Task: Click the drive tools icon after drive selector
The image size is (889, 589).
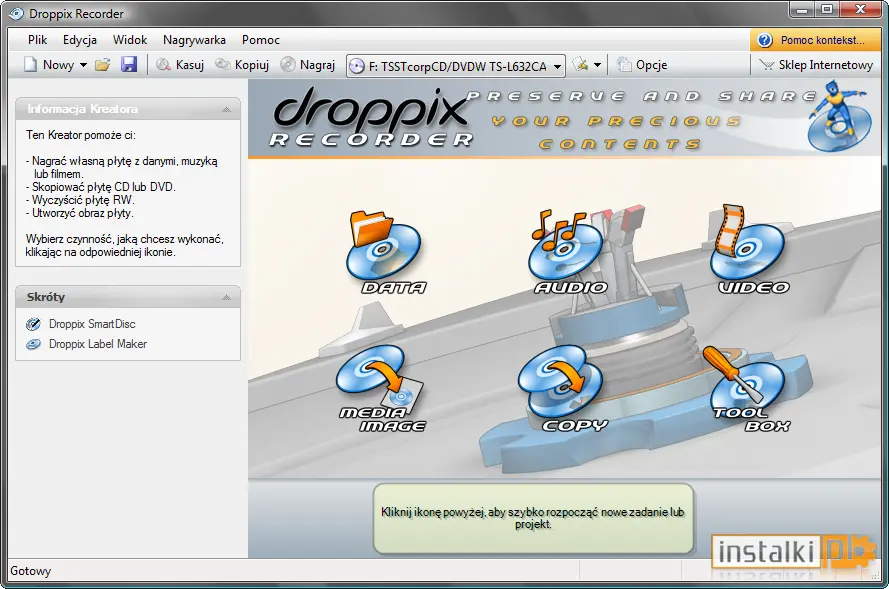Action: coord(580,65)
